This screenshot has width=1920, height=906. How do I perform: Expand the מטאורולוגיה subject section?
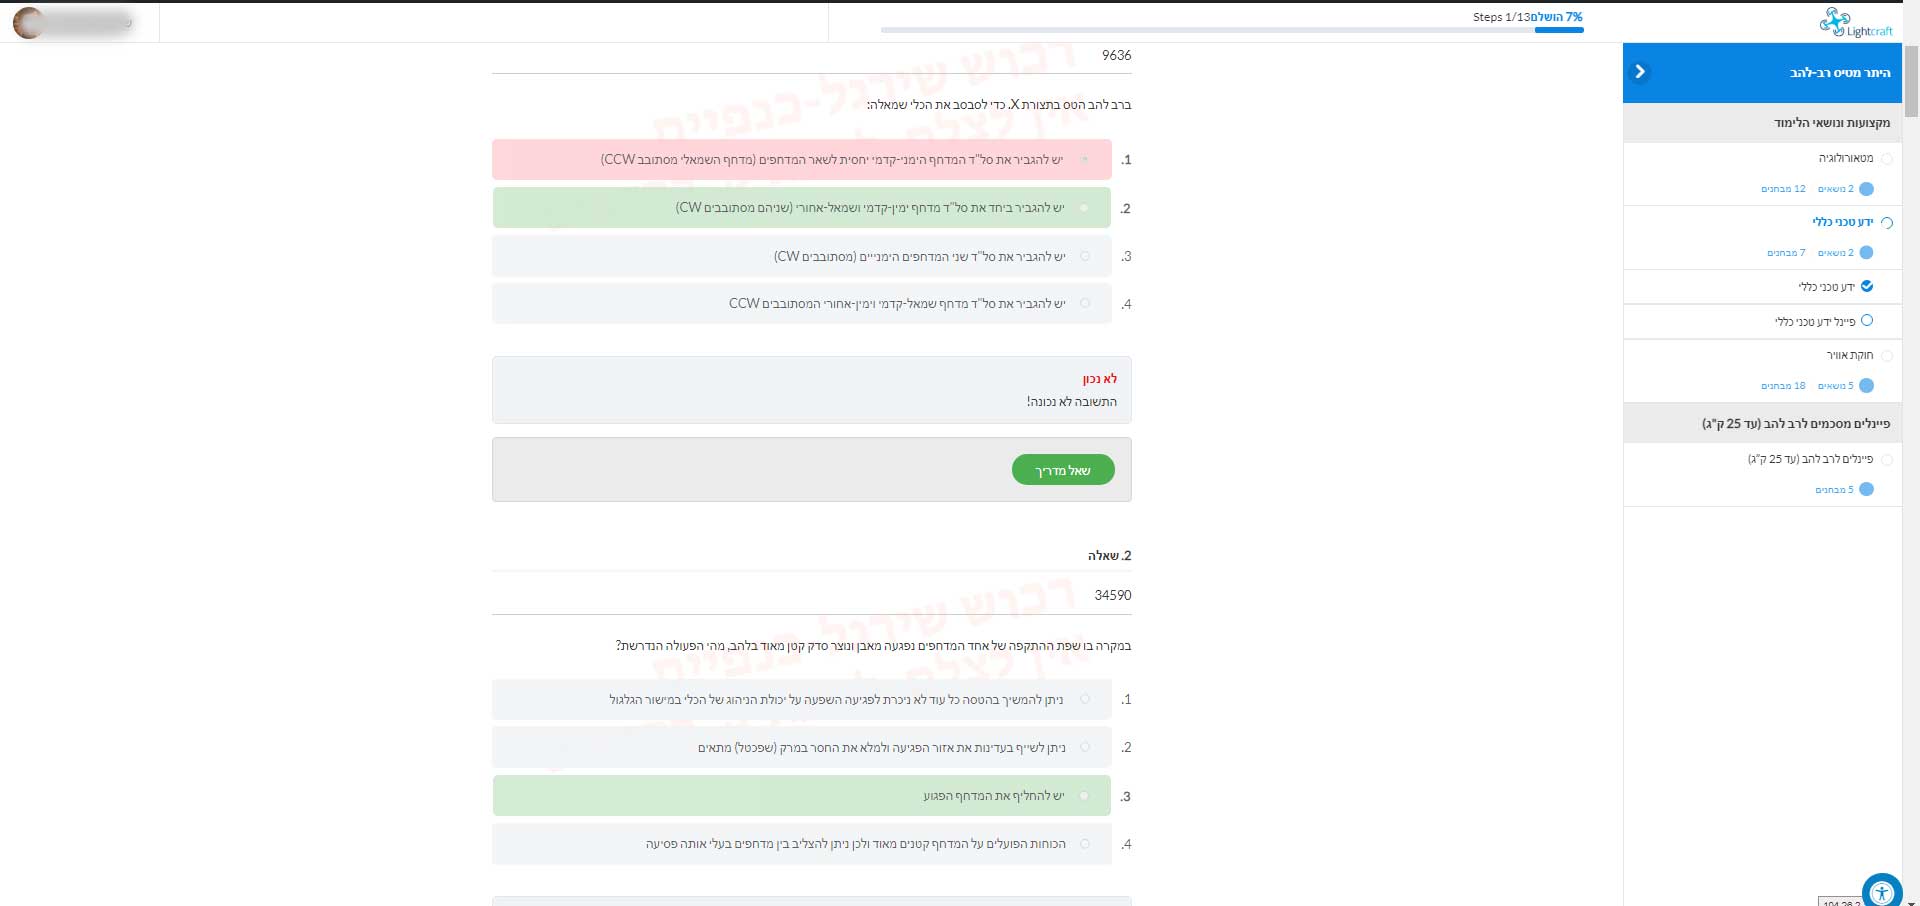point(1845,158)
